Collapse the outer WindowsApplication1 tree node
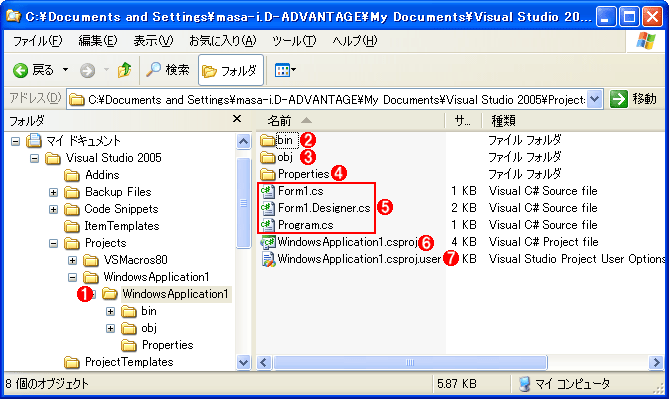 pos(73,277)
